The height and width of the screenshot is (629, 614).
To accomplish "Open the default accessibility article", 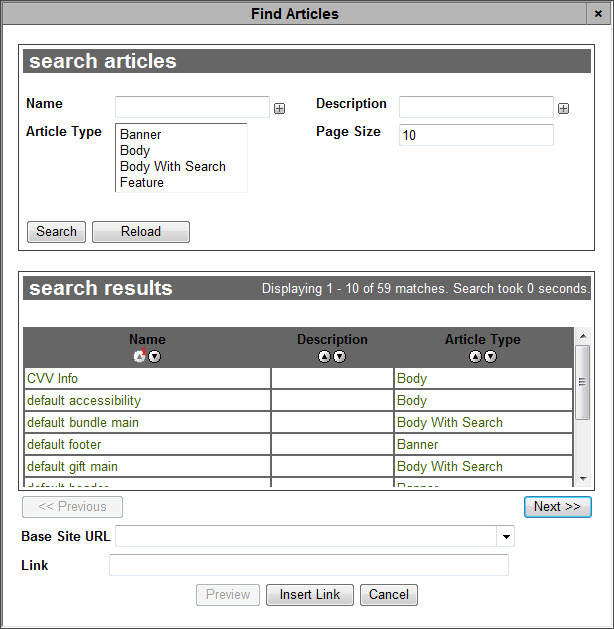I will tap(84, 400).
